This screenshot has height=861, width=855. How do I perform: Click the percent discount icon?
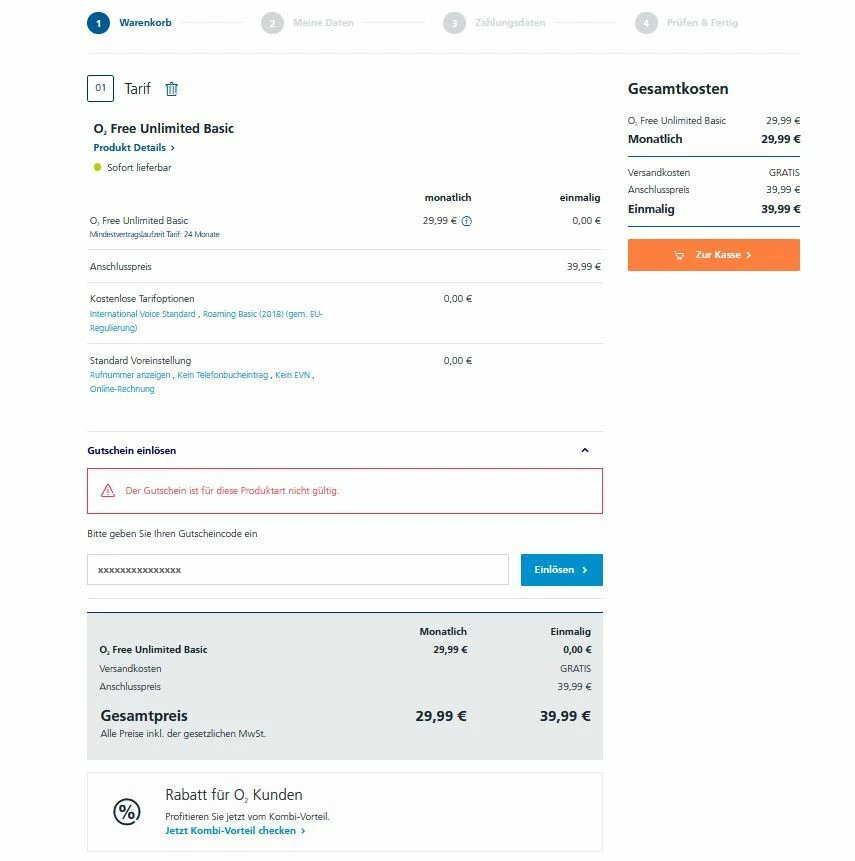point(127,812)
